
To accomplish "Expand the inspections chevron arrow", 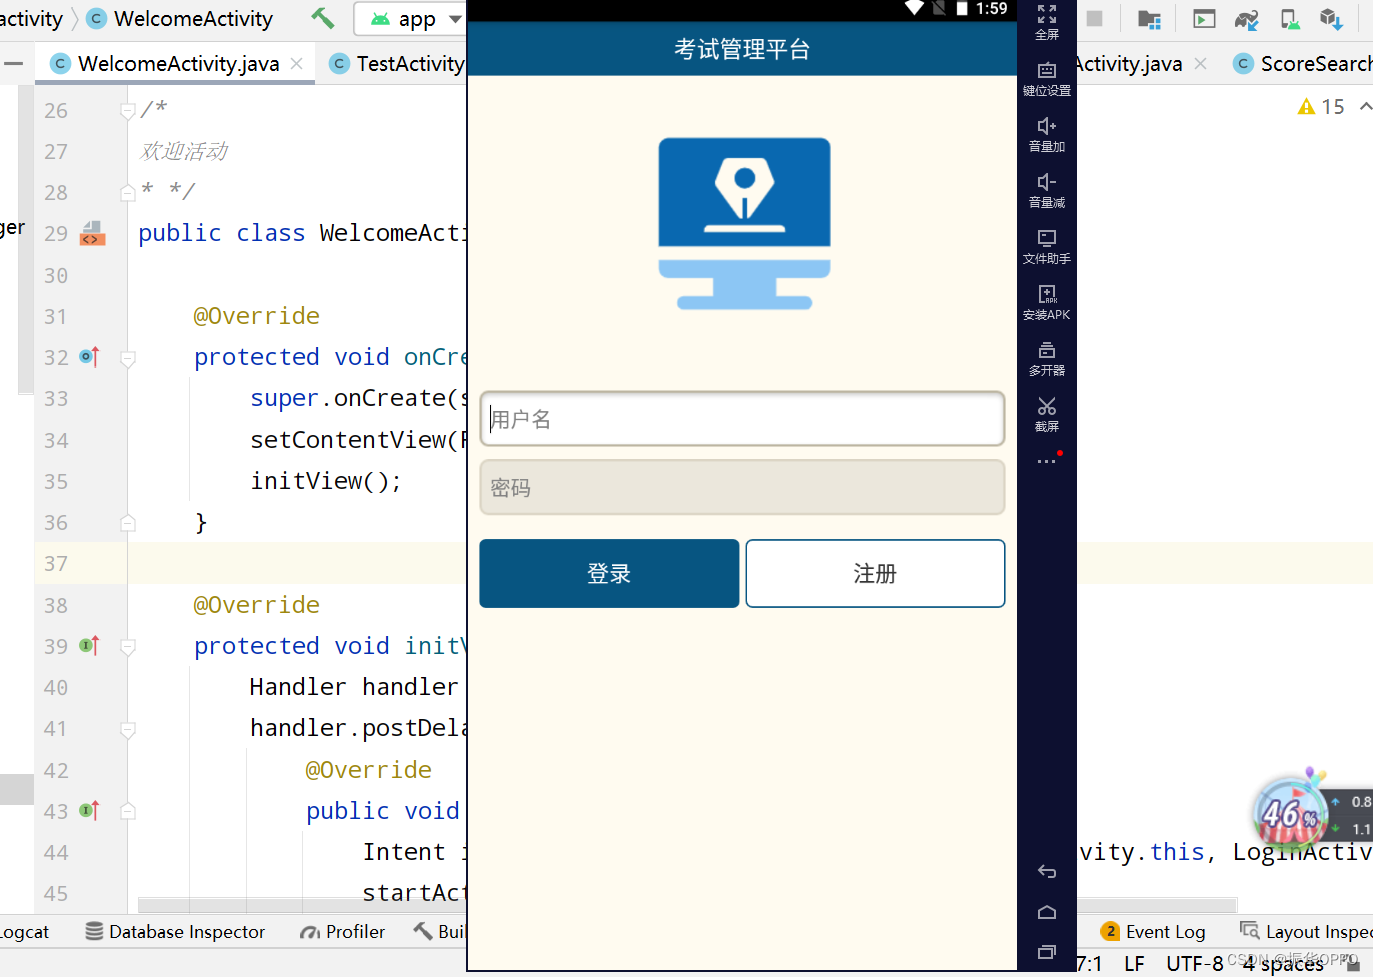I will tap(1365, 106).
